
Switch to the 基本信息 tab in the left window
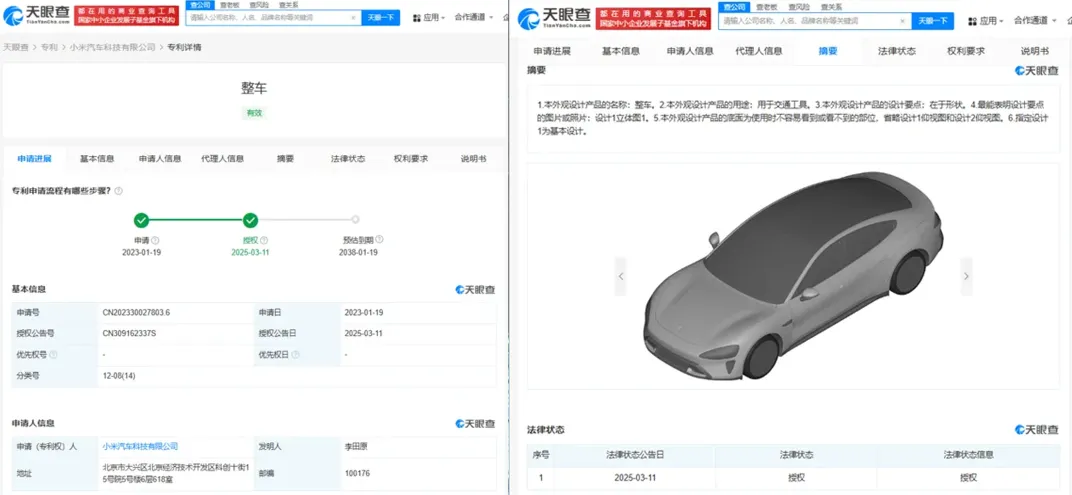(x=97, y=159)
